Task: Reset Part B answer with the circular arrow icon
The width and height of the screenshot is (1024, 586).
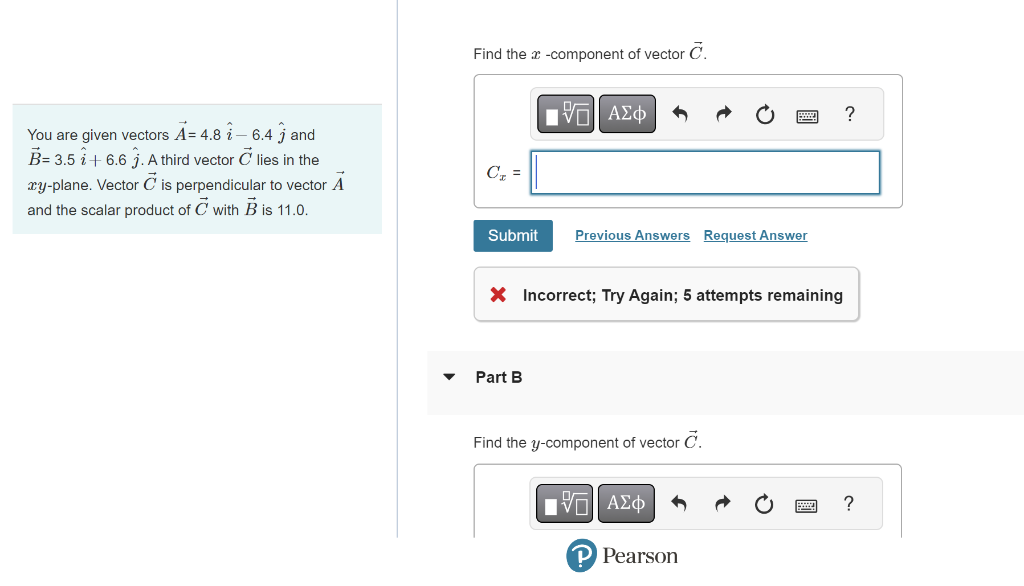Action: point(763,503)
